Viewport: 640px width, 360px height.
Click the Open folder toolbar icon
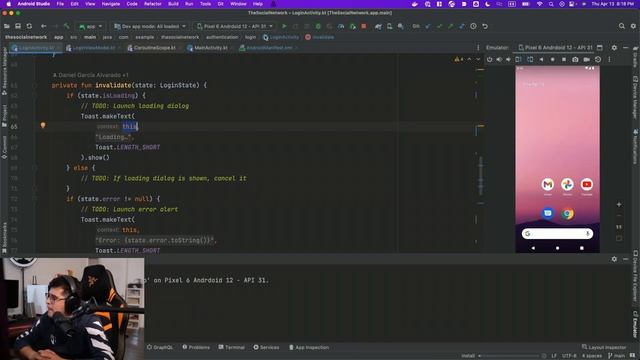[7, 26]
